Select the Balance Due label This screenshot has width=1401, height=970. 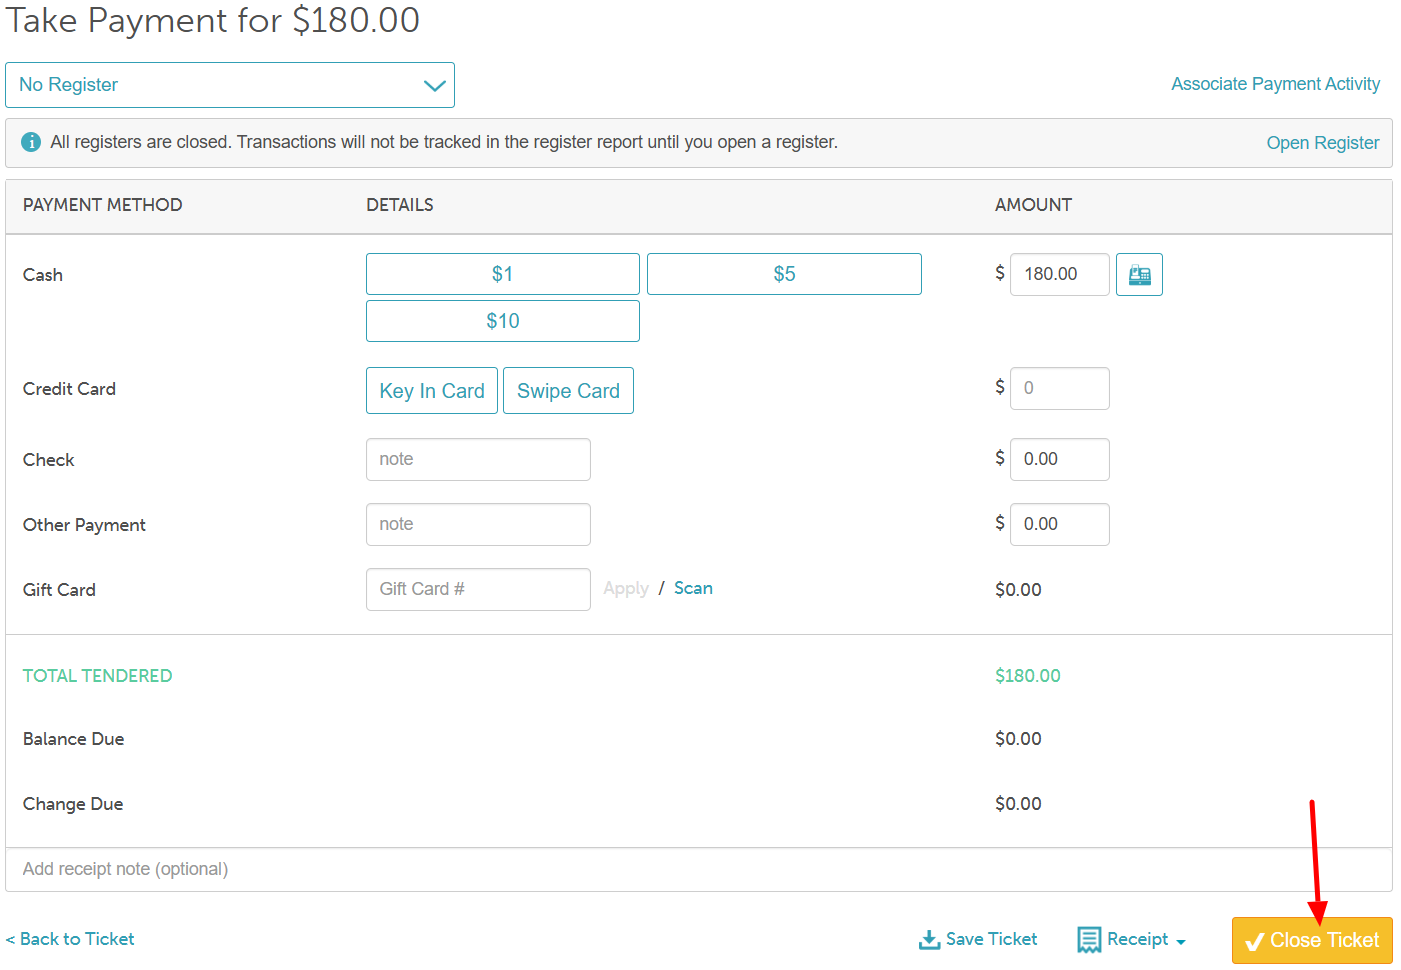pos(74,739)
